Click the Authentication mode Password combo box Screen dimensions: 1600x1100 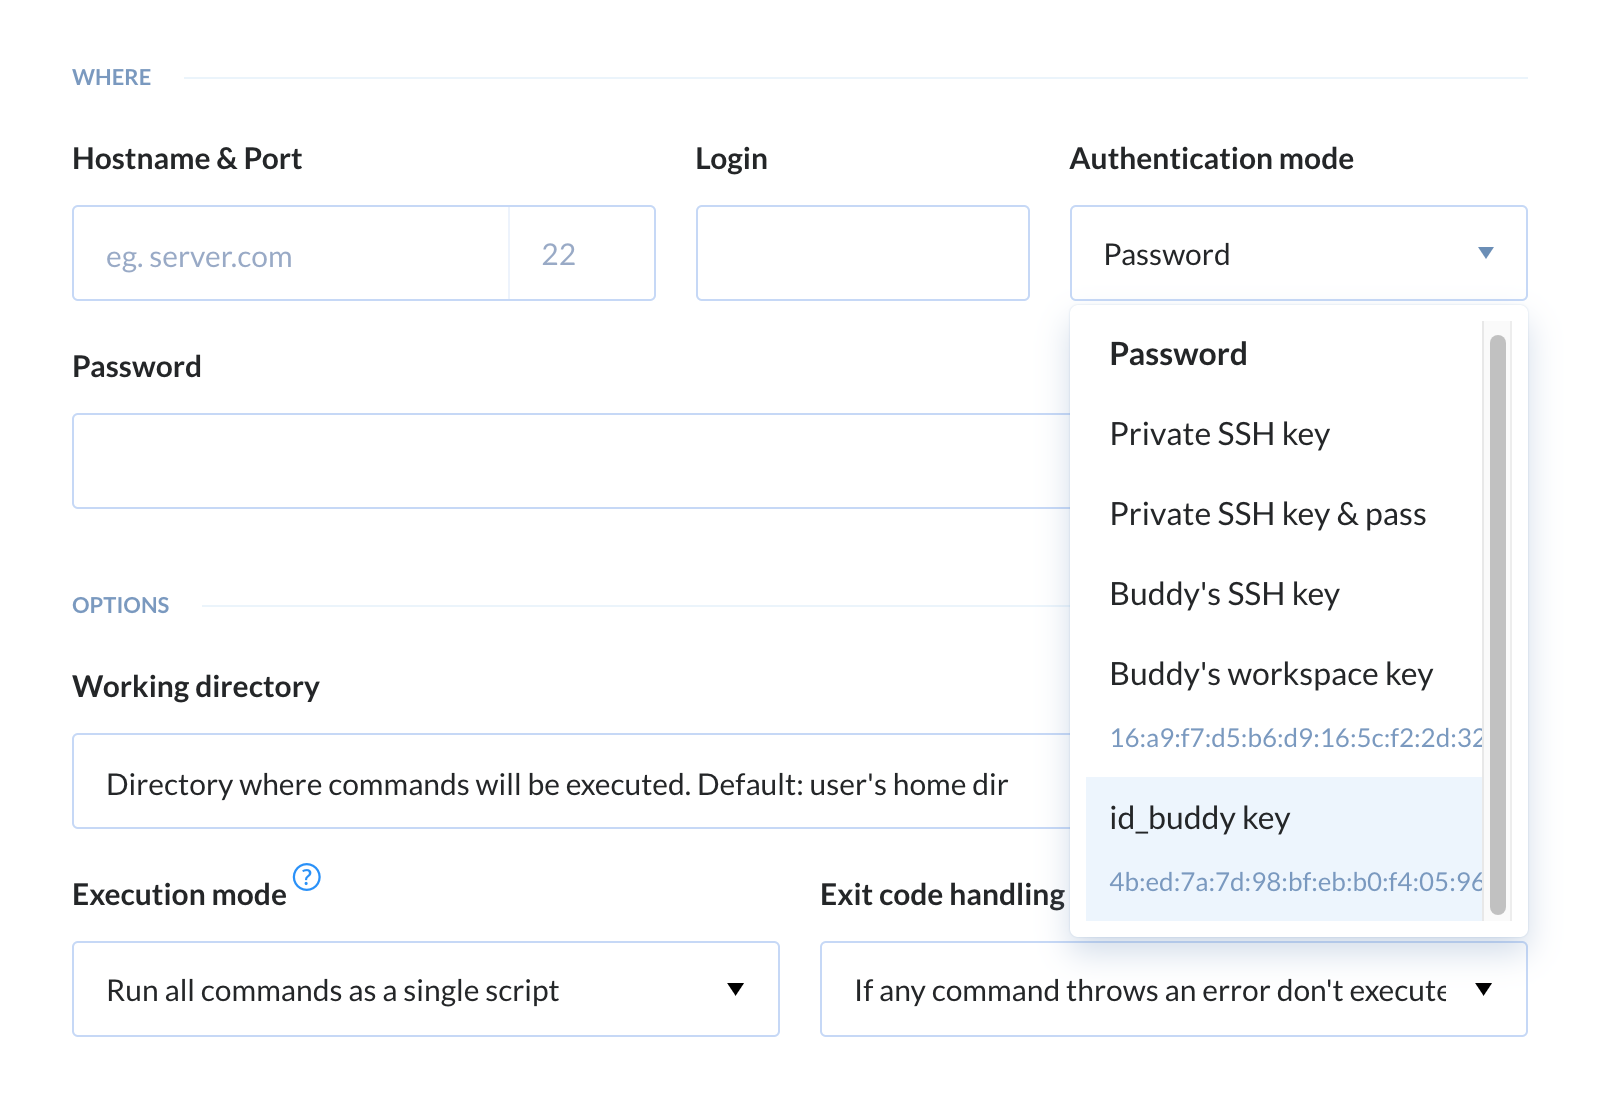[x=1298, y=253]
